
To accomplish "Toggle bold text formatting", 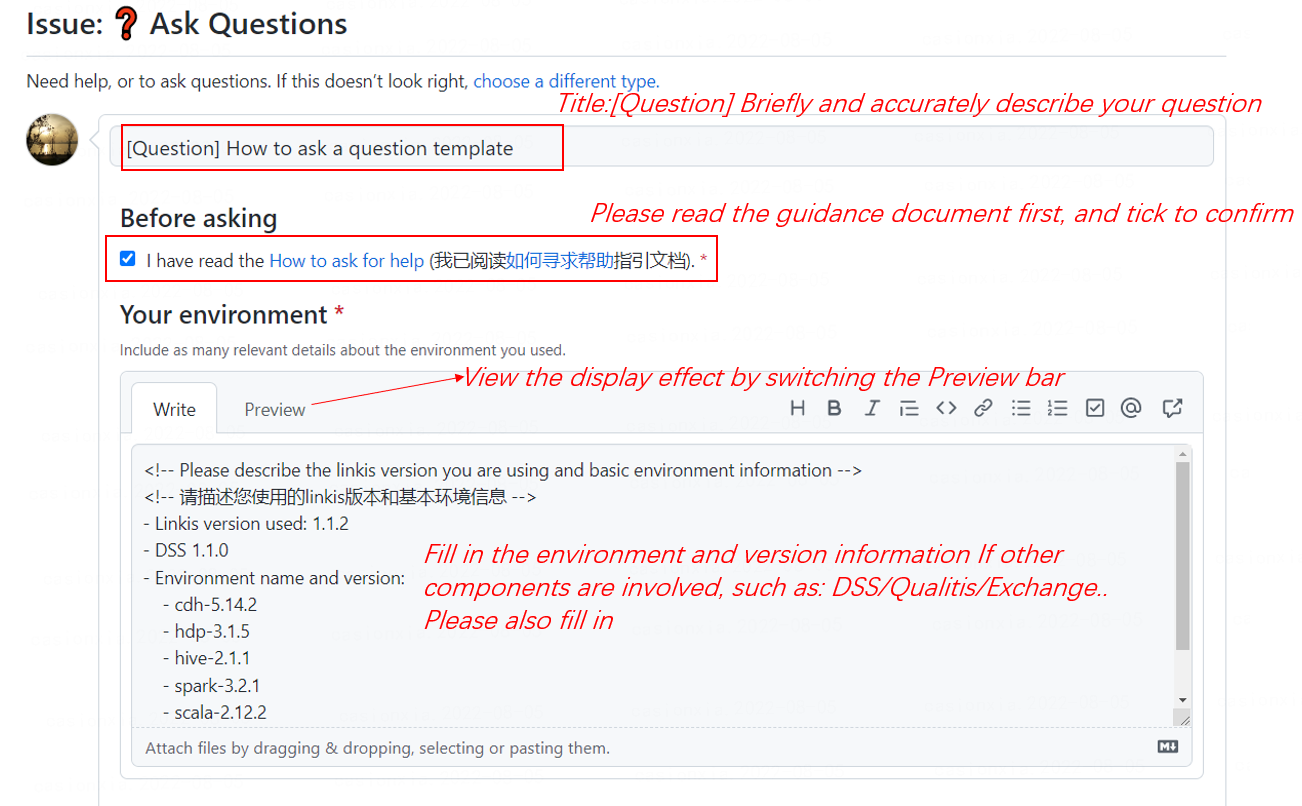I will 834,408.
